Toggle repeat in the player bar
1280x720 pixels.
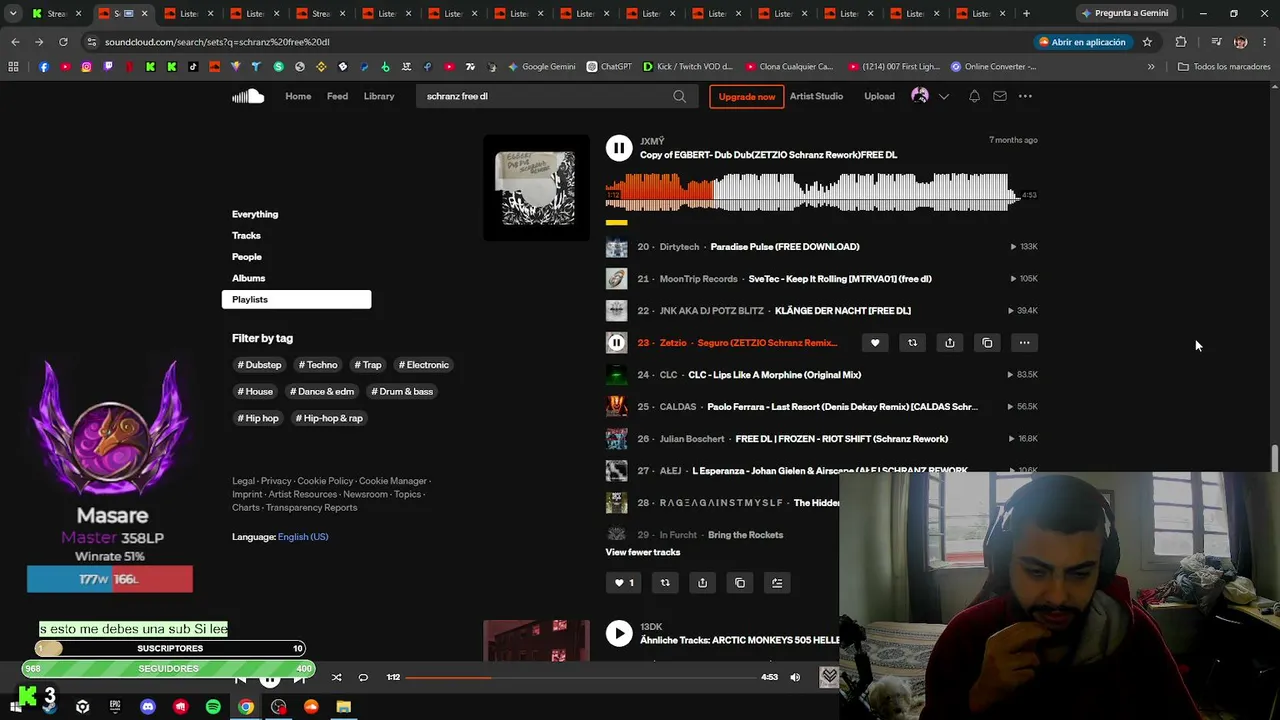click(x=363, y=677)
